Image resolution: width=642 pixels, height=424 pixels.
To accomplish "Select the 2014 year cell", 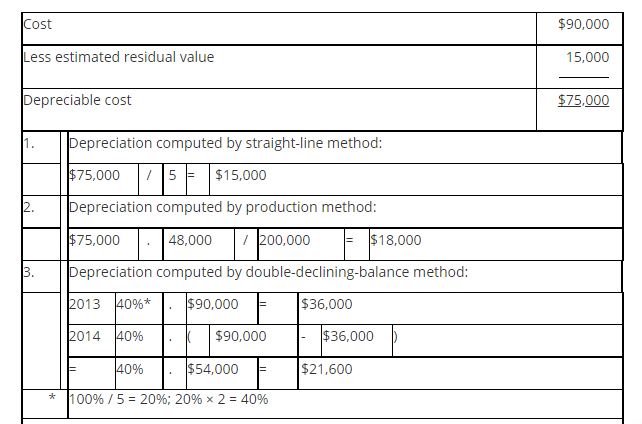I will click(x=85, y=336).
